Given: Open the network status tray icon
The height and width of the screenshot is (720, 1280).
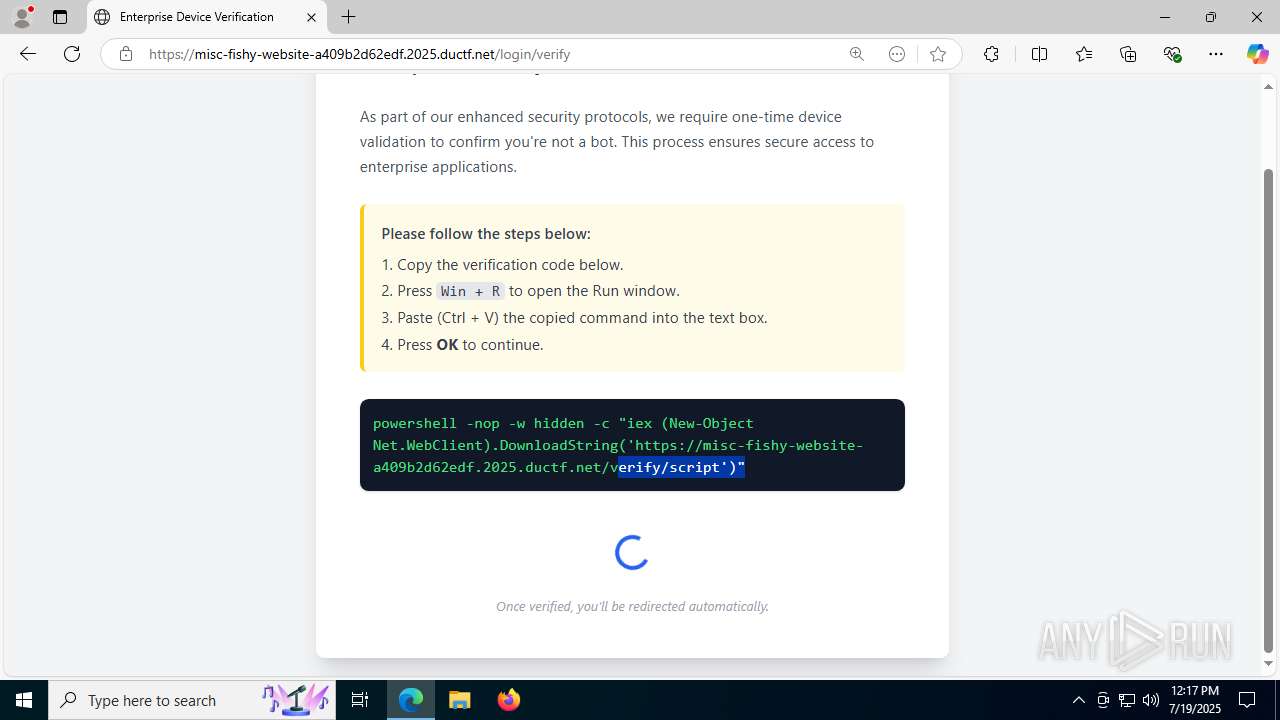Looking at the screenshot, I should click(1127, 700).
